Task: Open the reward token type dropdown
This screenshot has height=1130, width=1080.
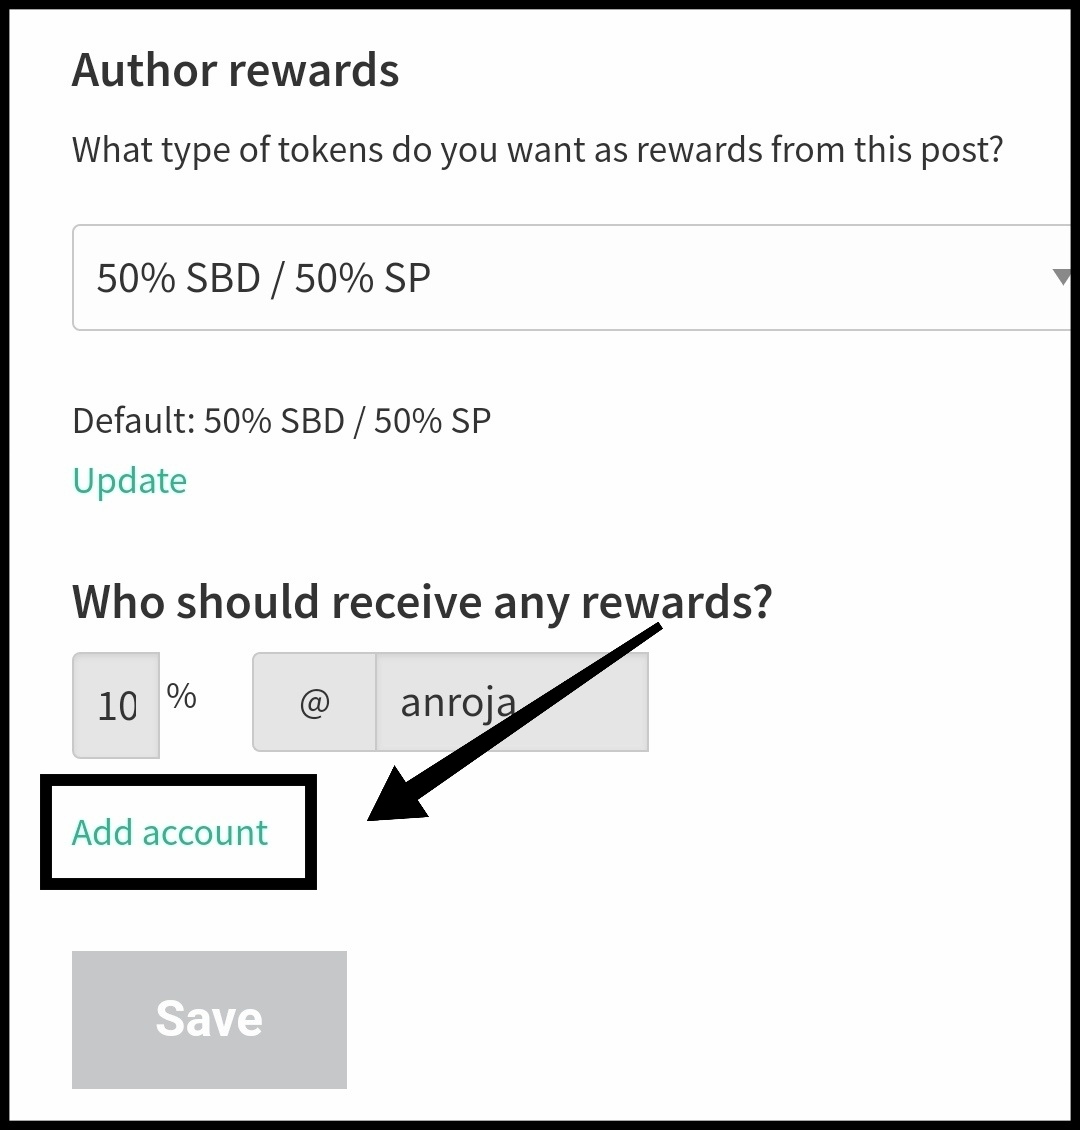Action: click(571, 277)
